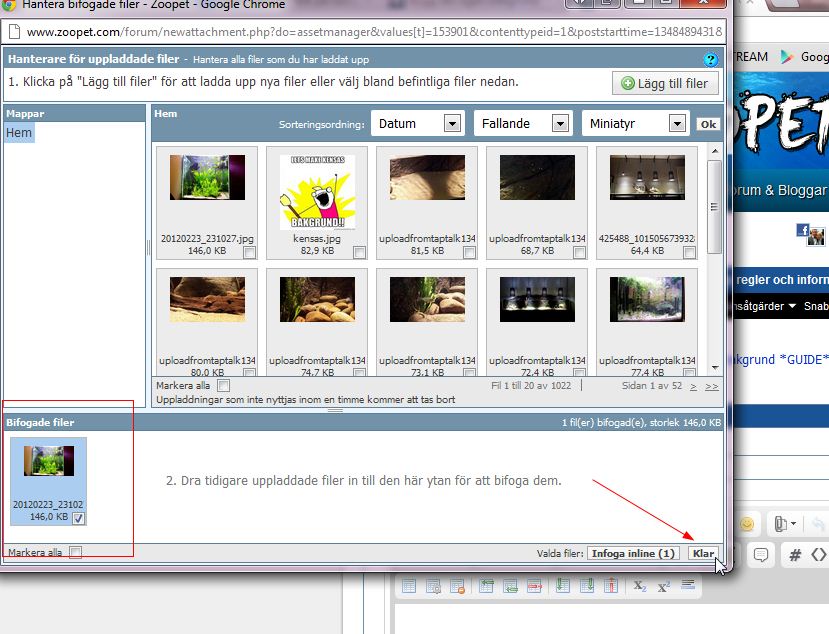Click the URL in the address bar
The image size is (829, 634).
374,32
